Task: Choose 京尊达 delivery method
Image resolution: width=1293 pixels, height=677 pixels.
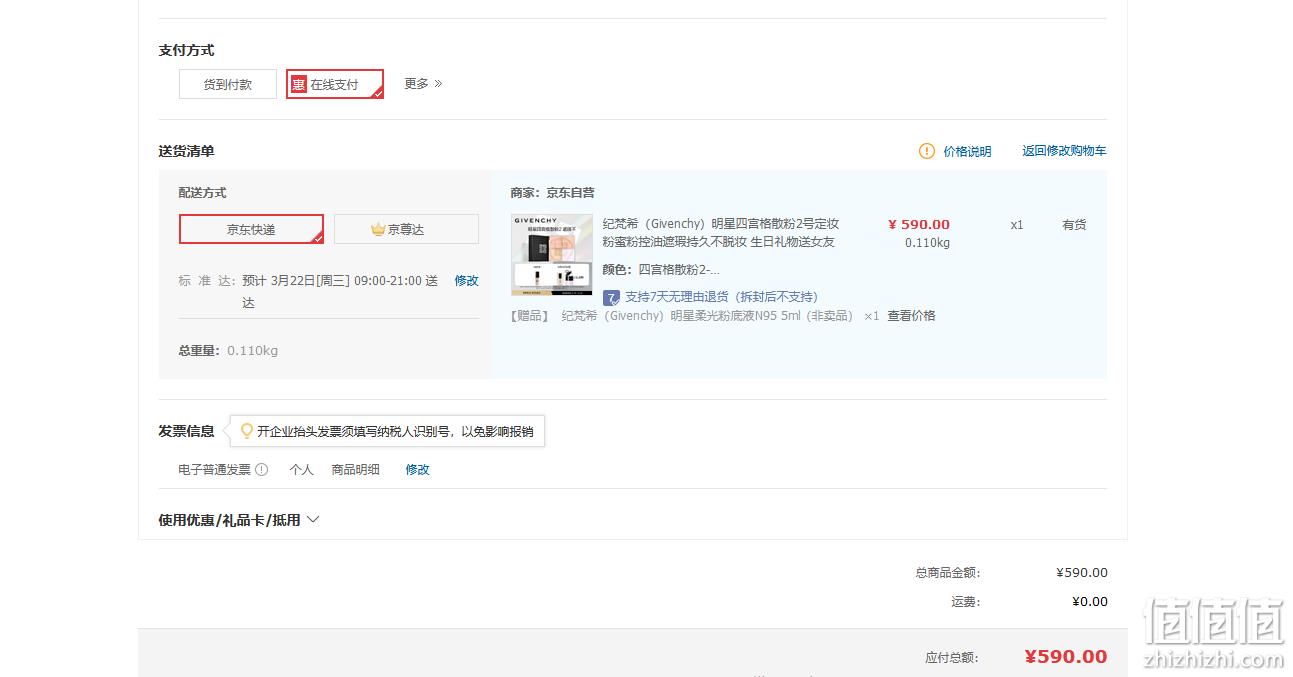Action: (406, 229)
